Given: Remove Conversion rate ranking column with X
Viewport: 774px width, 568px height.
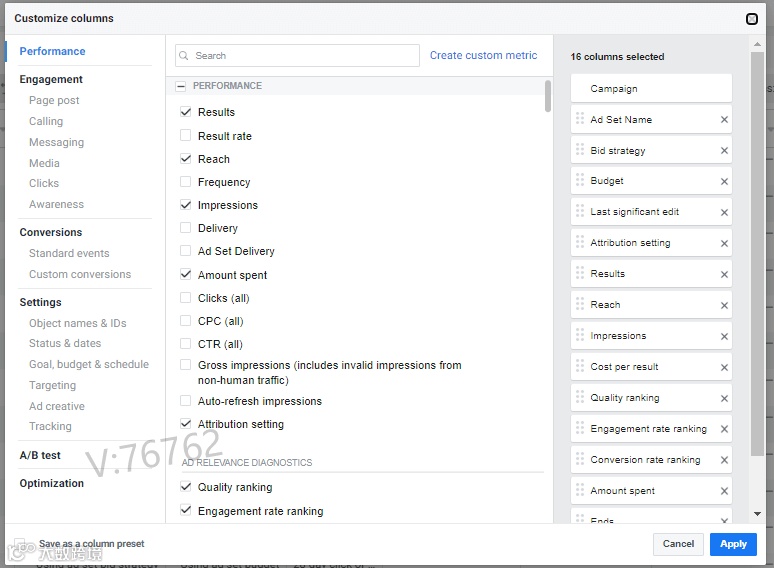Looking at the screenshot, I should click(724, 460).
